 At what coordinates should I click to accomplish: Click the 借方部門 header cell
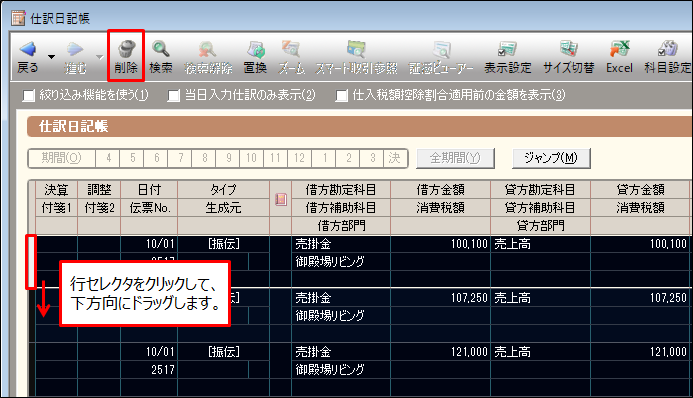[x=341, y=226]
